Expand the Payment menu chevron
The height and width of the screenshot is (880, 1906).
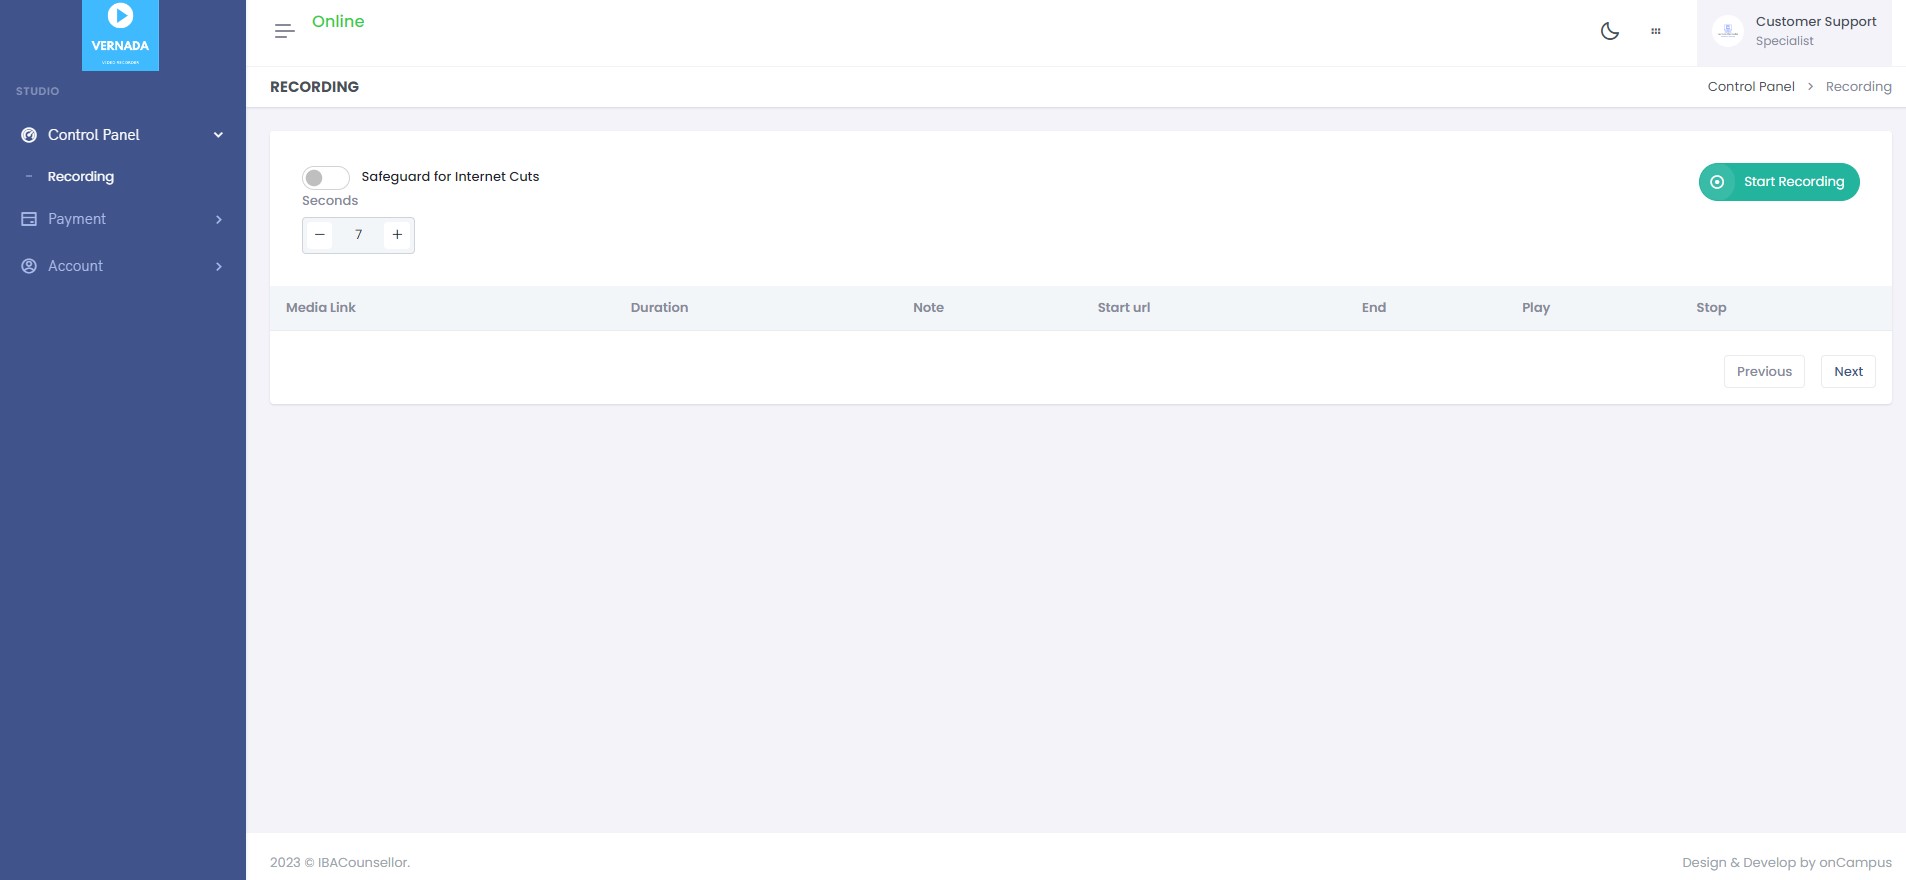(x=218, y=219)
